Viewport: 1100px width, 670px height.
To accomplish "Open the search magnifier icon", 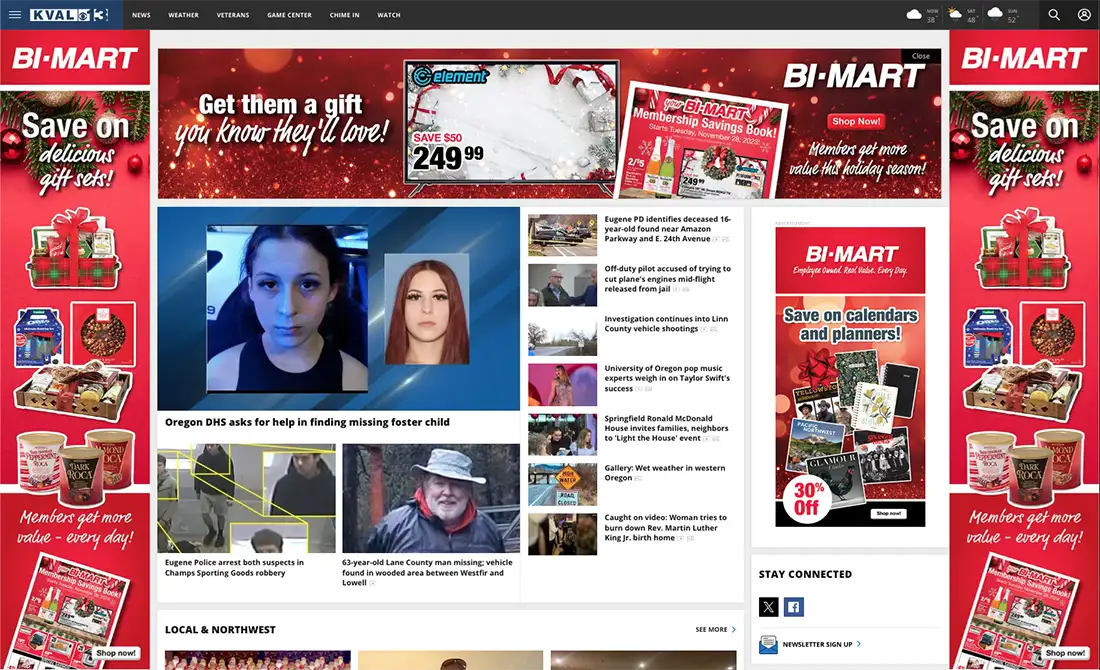I will coord(1054,14).
